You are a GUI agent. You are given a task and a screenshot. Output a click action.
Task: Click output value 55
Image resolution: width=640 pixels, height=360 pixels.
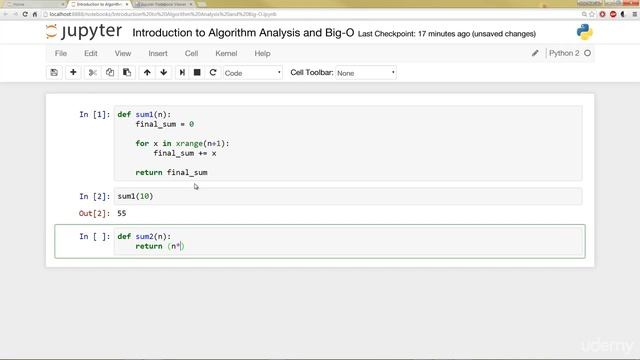[x=122, y=213]
